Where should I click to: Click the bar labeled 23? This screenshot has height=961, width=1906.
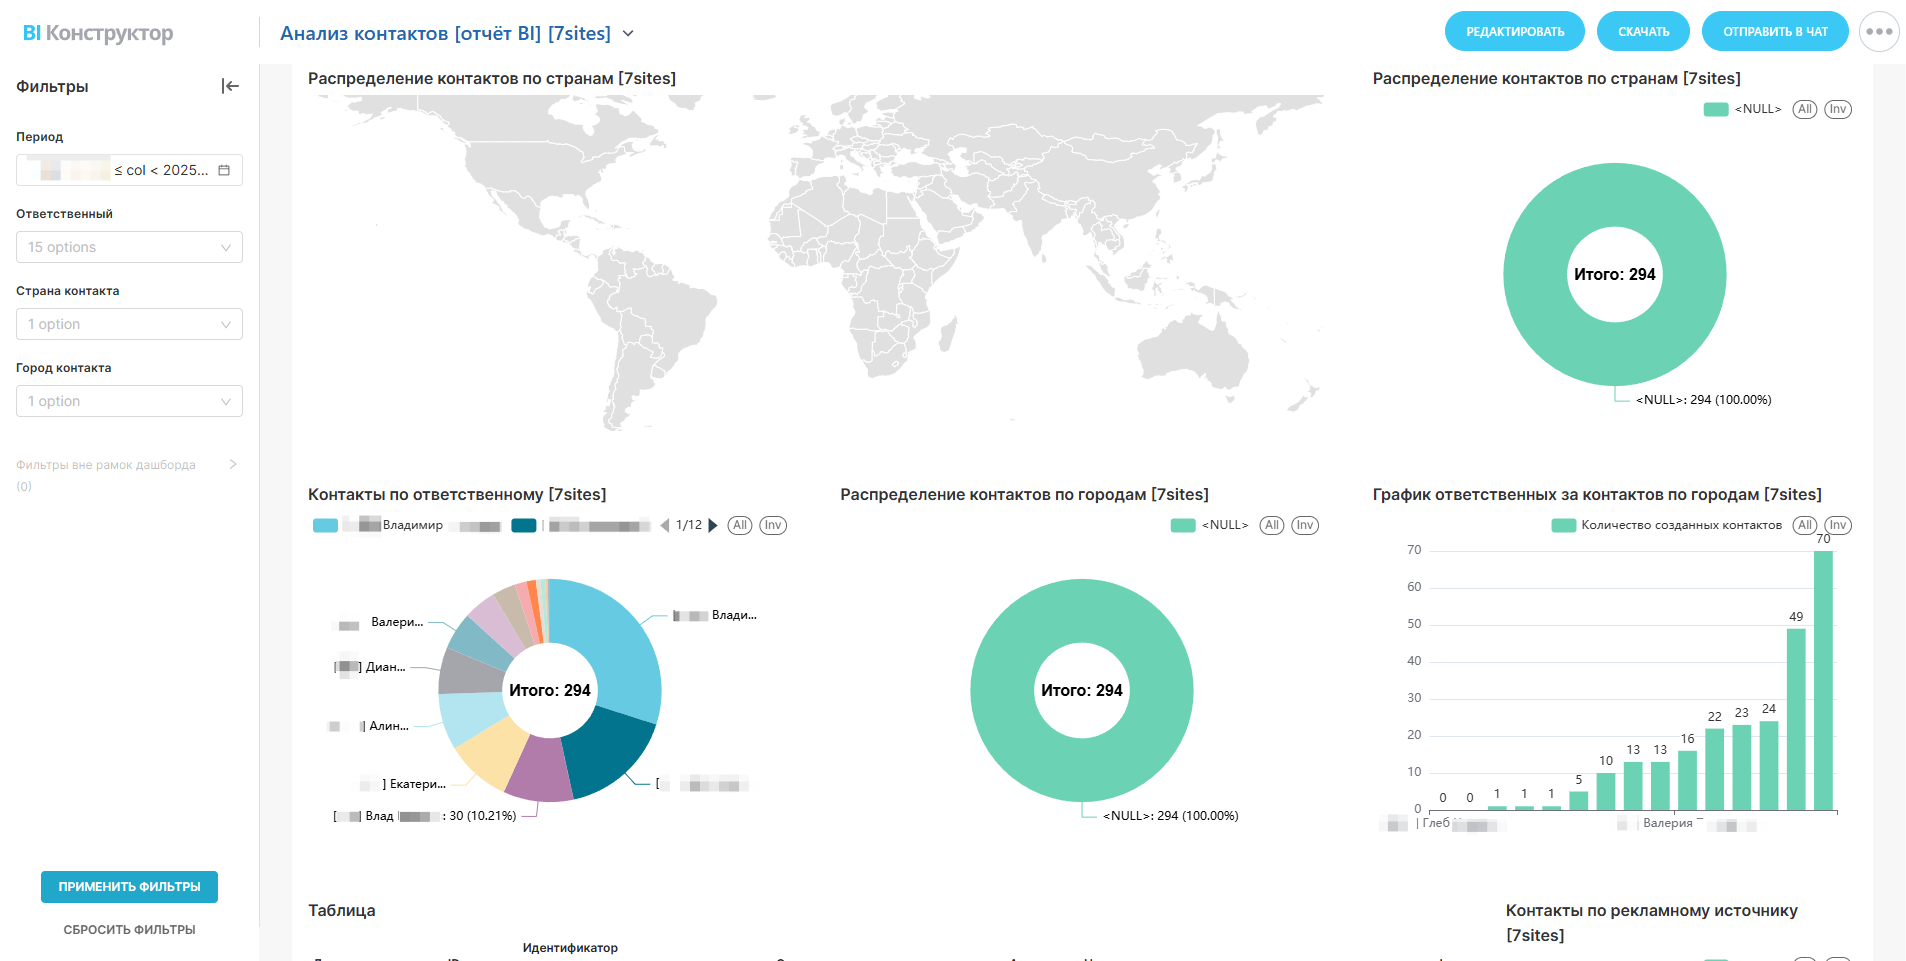tap(1742, 767)
